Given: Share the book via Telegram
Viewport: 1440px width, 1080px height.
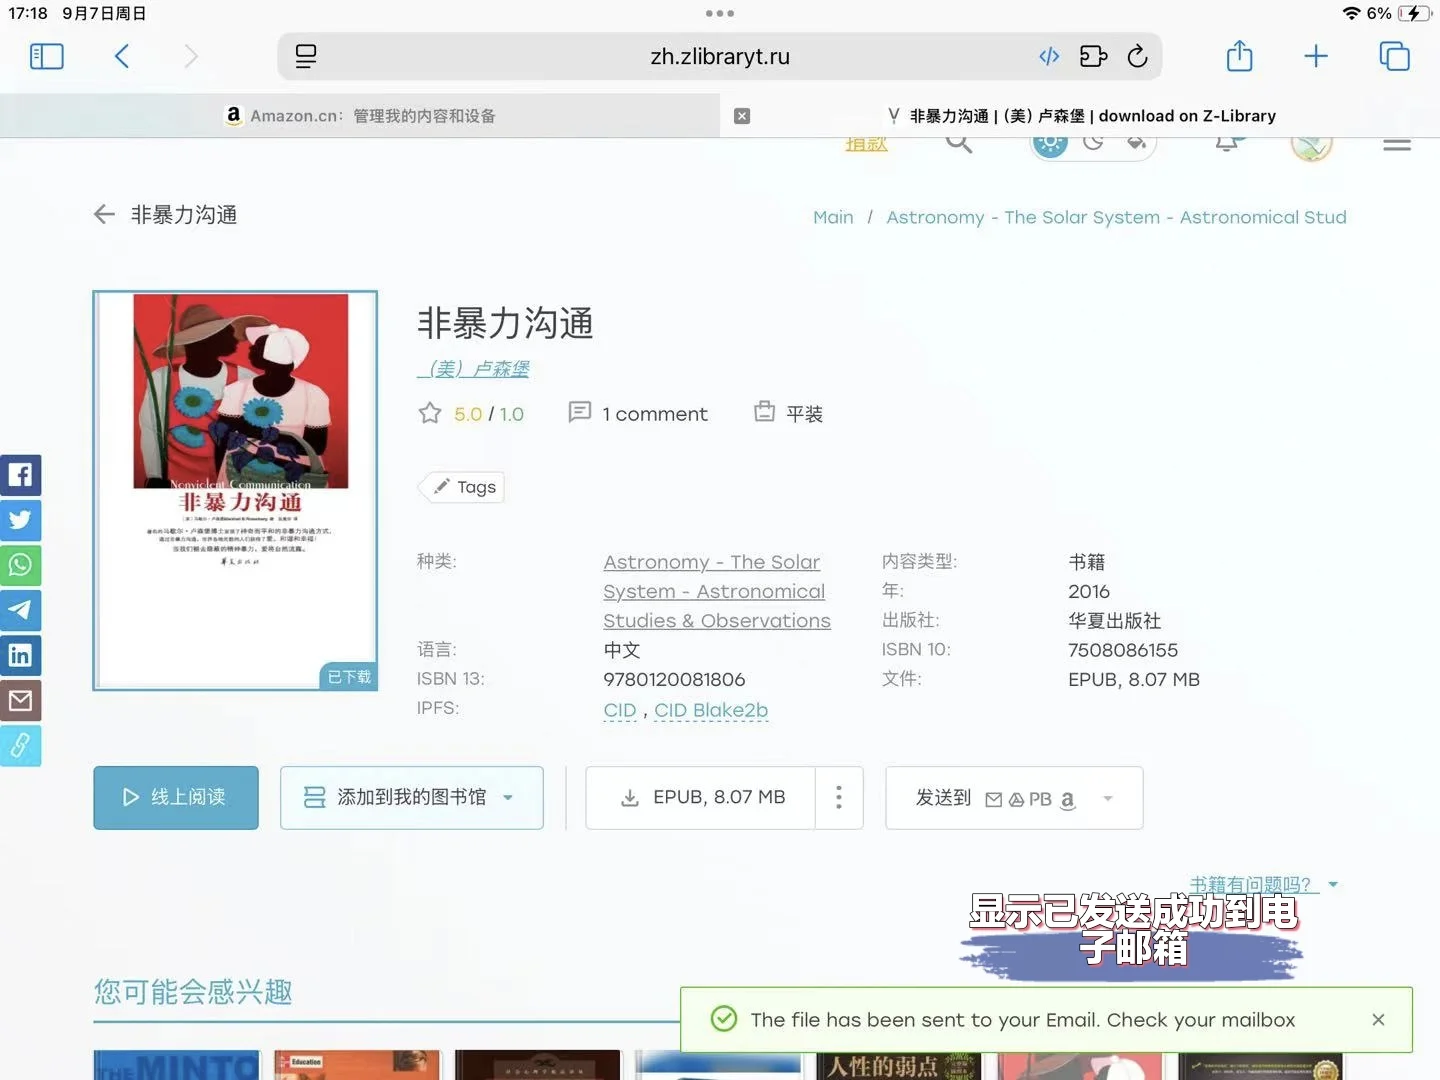Looking at the screenshot, I should [x=20, y=610].
